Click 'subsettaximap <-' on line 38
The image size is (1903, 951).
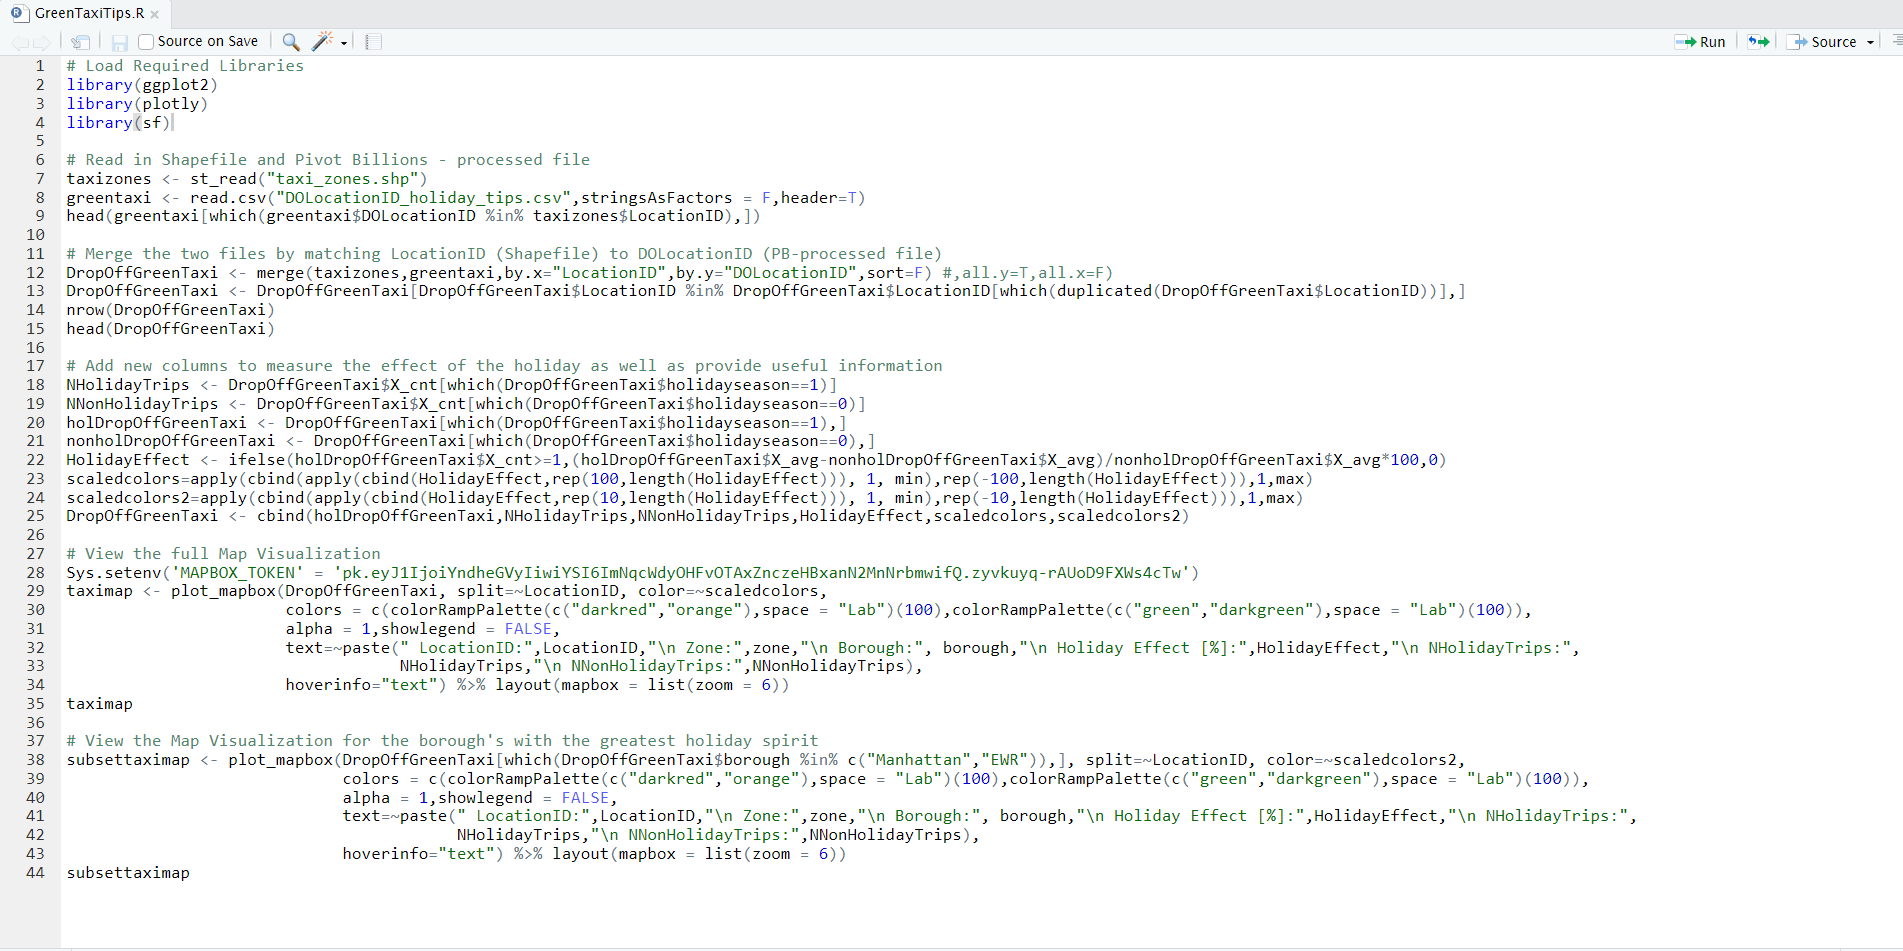click(142, 760)
